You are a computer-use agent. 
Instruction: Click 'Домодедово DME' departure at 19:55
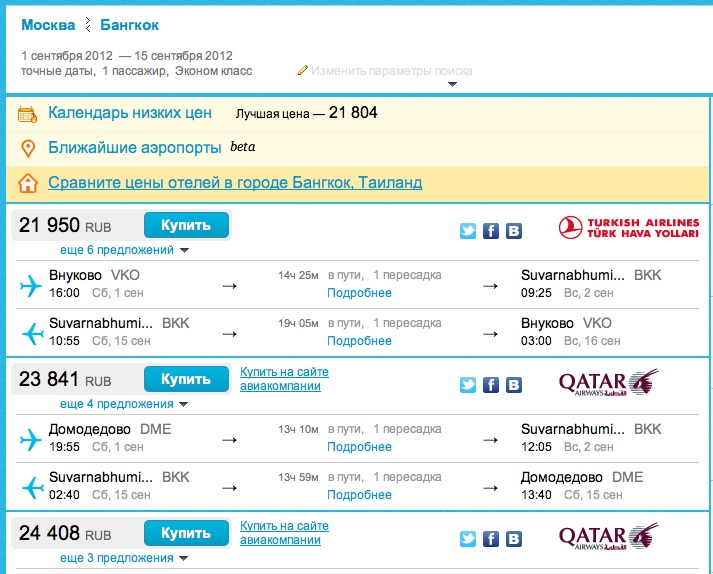pos(110,429)
